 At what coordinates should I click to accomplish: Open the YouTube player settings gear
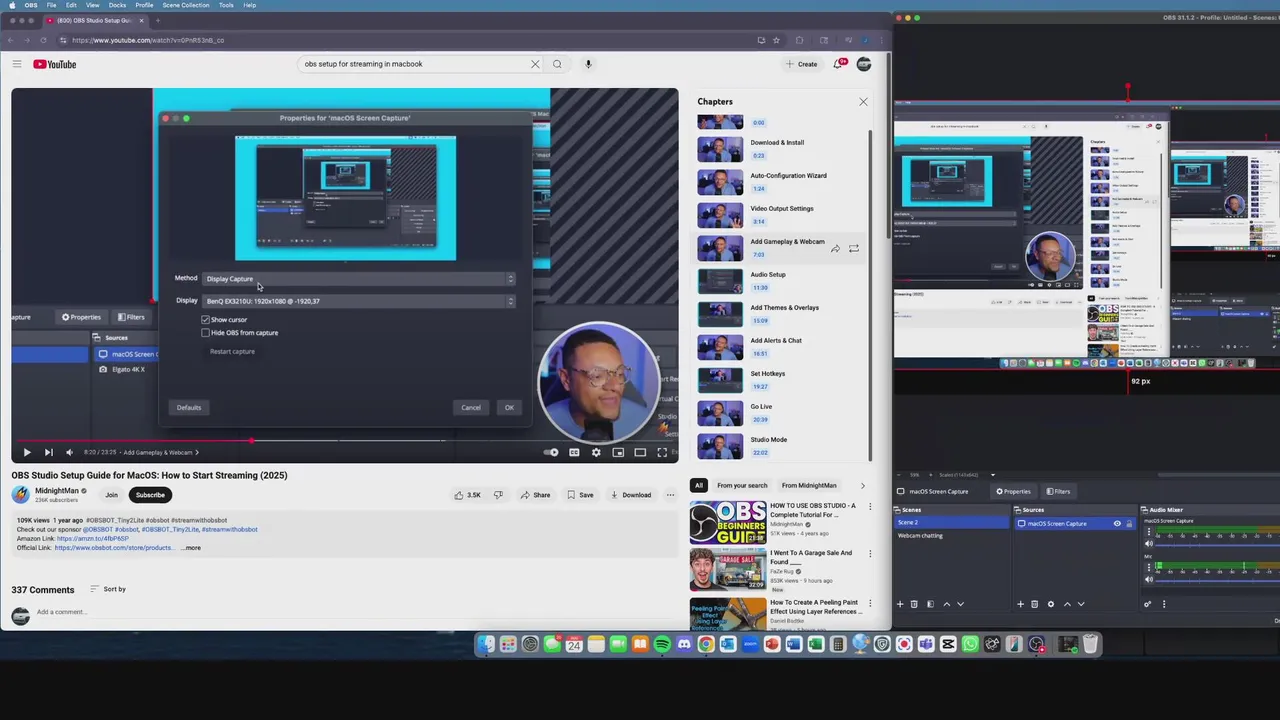point(596,452)
